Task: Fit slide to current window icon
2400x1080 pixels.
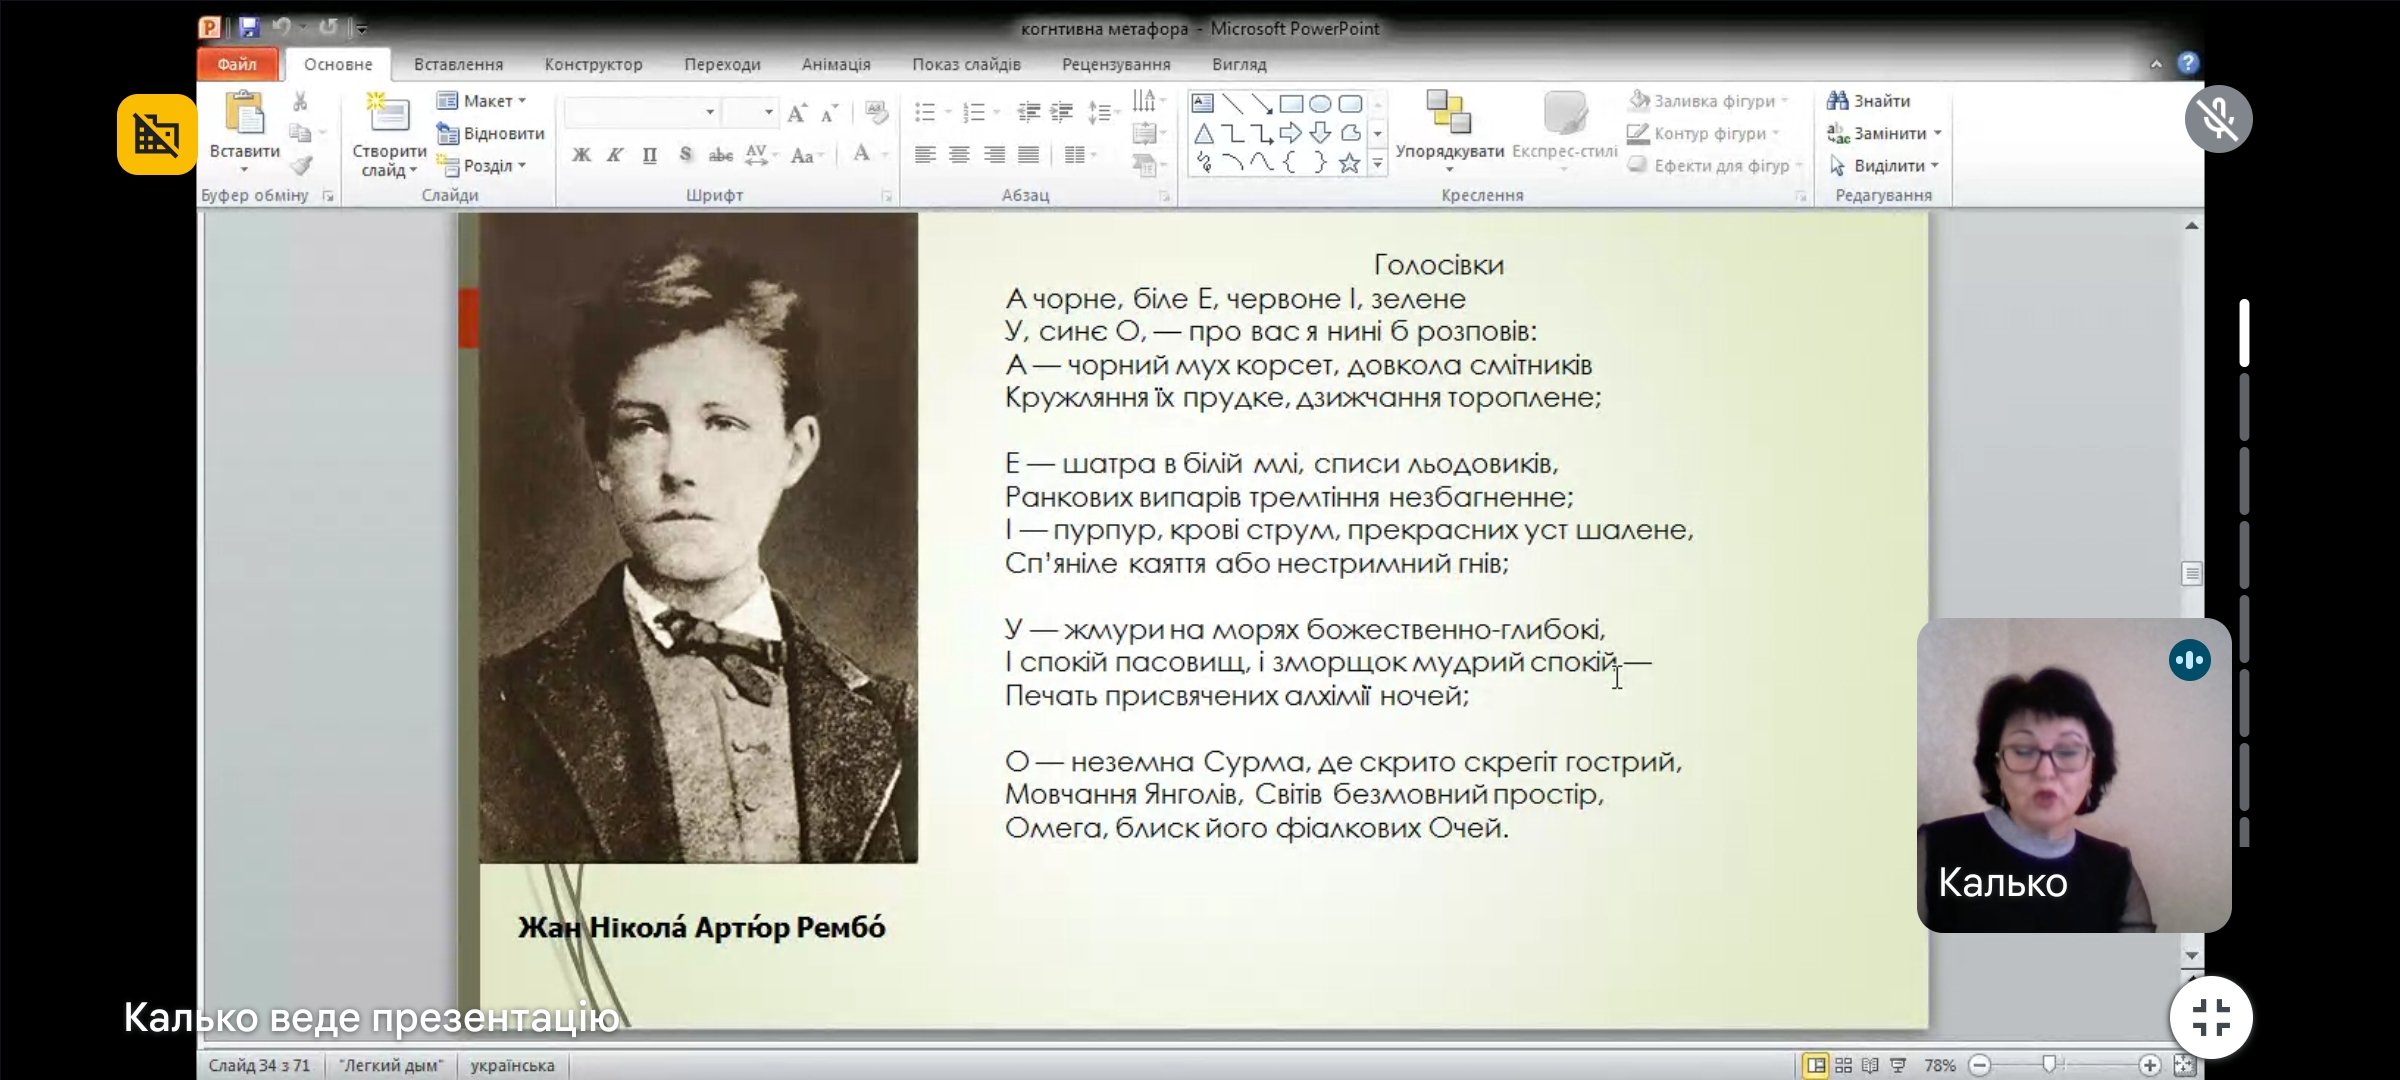Action: point(2184,1065)
